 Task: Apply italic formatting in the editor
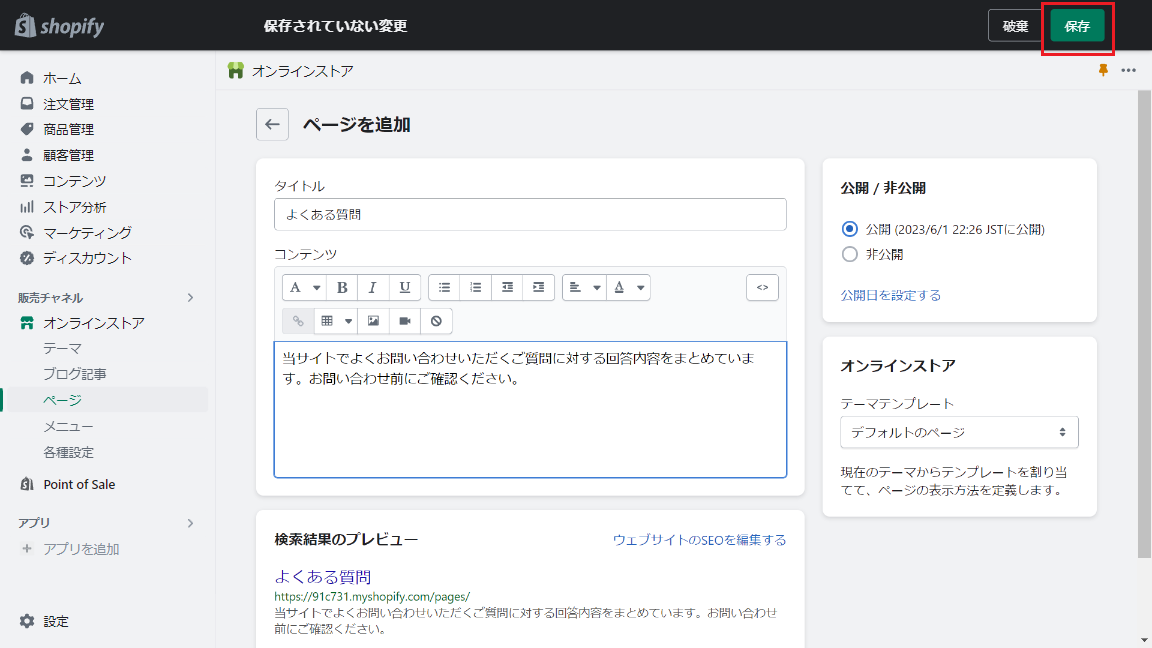tap(372, 287)
